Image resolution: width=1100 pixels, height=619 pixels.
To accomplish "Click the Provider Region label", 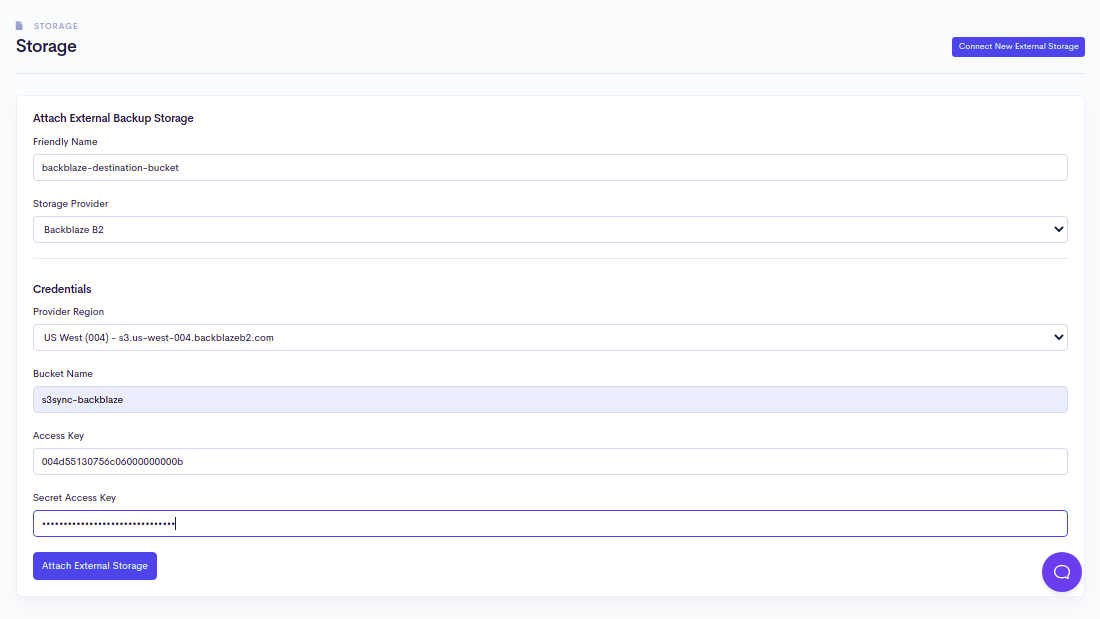I will click(x=68, y=312).
